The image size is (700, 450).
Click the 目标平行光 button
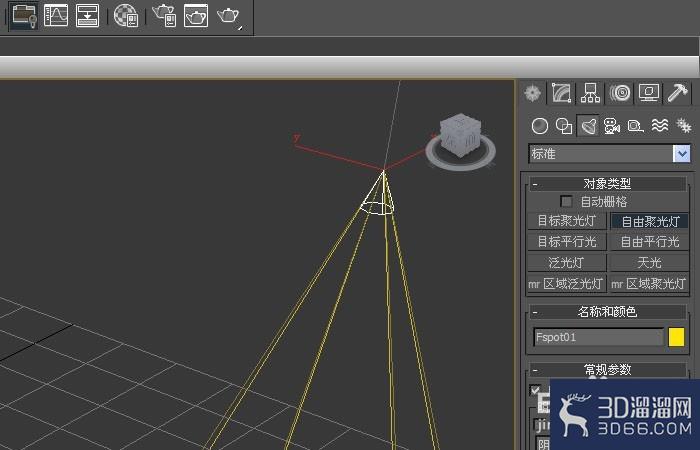tap(567, 242)
